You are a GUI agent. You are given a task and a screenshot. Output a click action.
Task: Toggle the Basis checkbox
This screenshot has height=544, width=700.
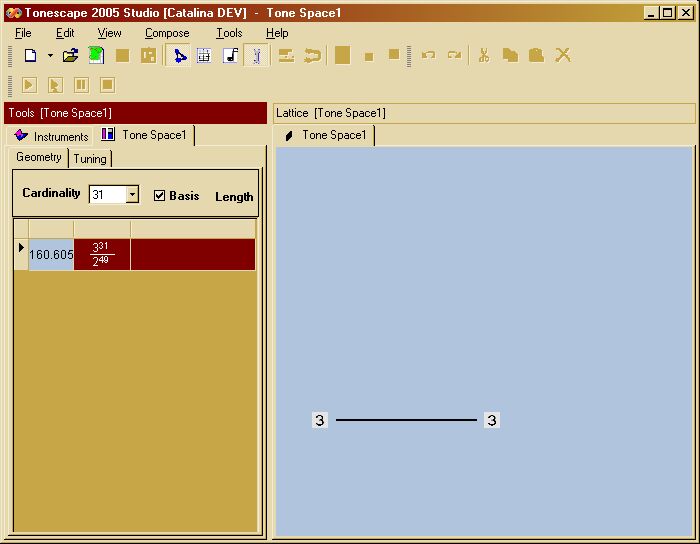159,195
